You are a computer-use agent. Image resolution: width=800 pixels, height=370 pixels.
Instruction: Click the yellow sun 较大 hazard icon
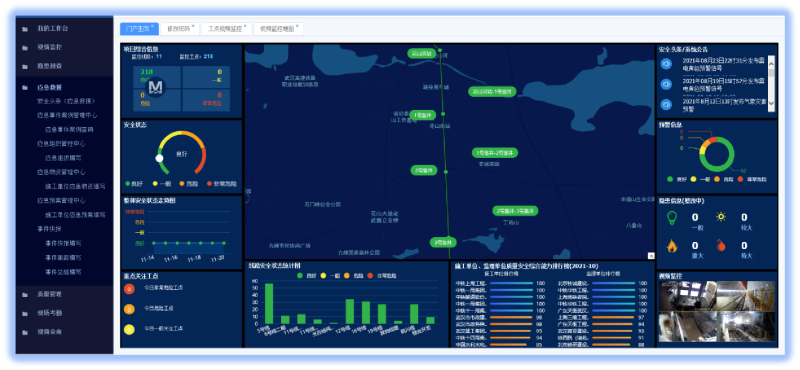720,217
